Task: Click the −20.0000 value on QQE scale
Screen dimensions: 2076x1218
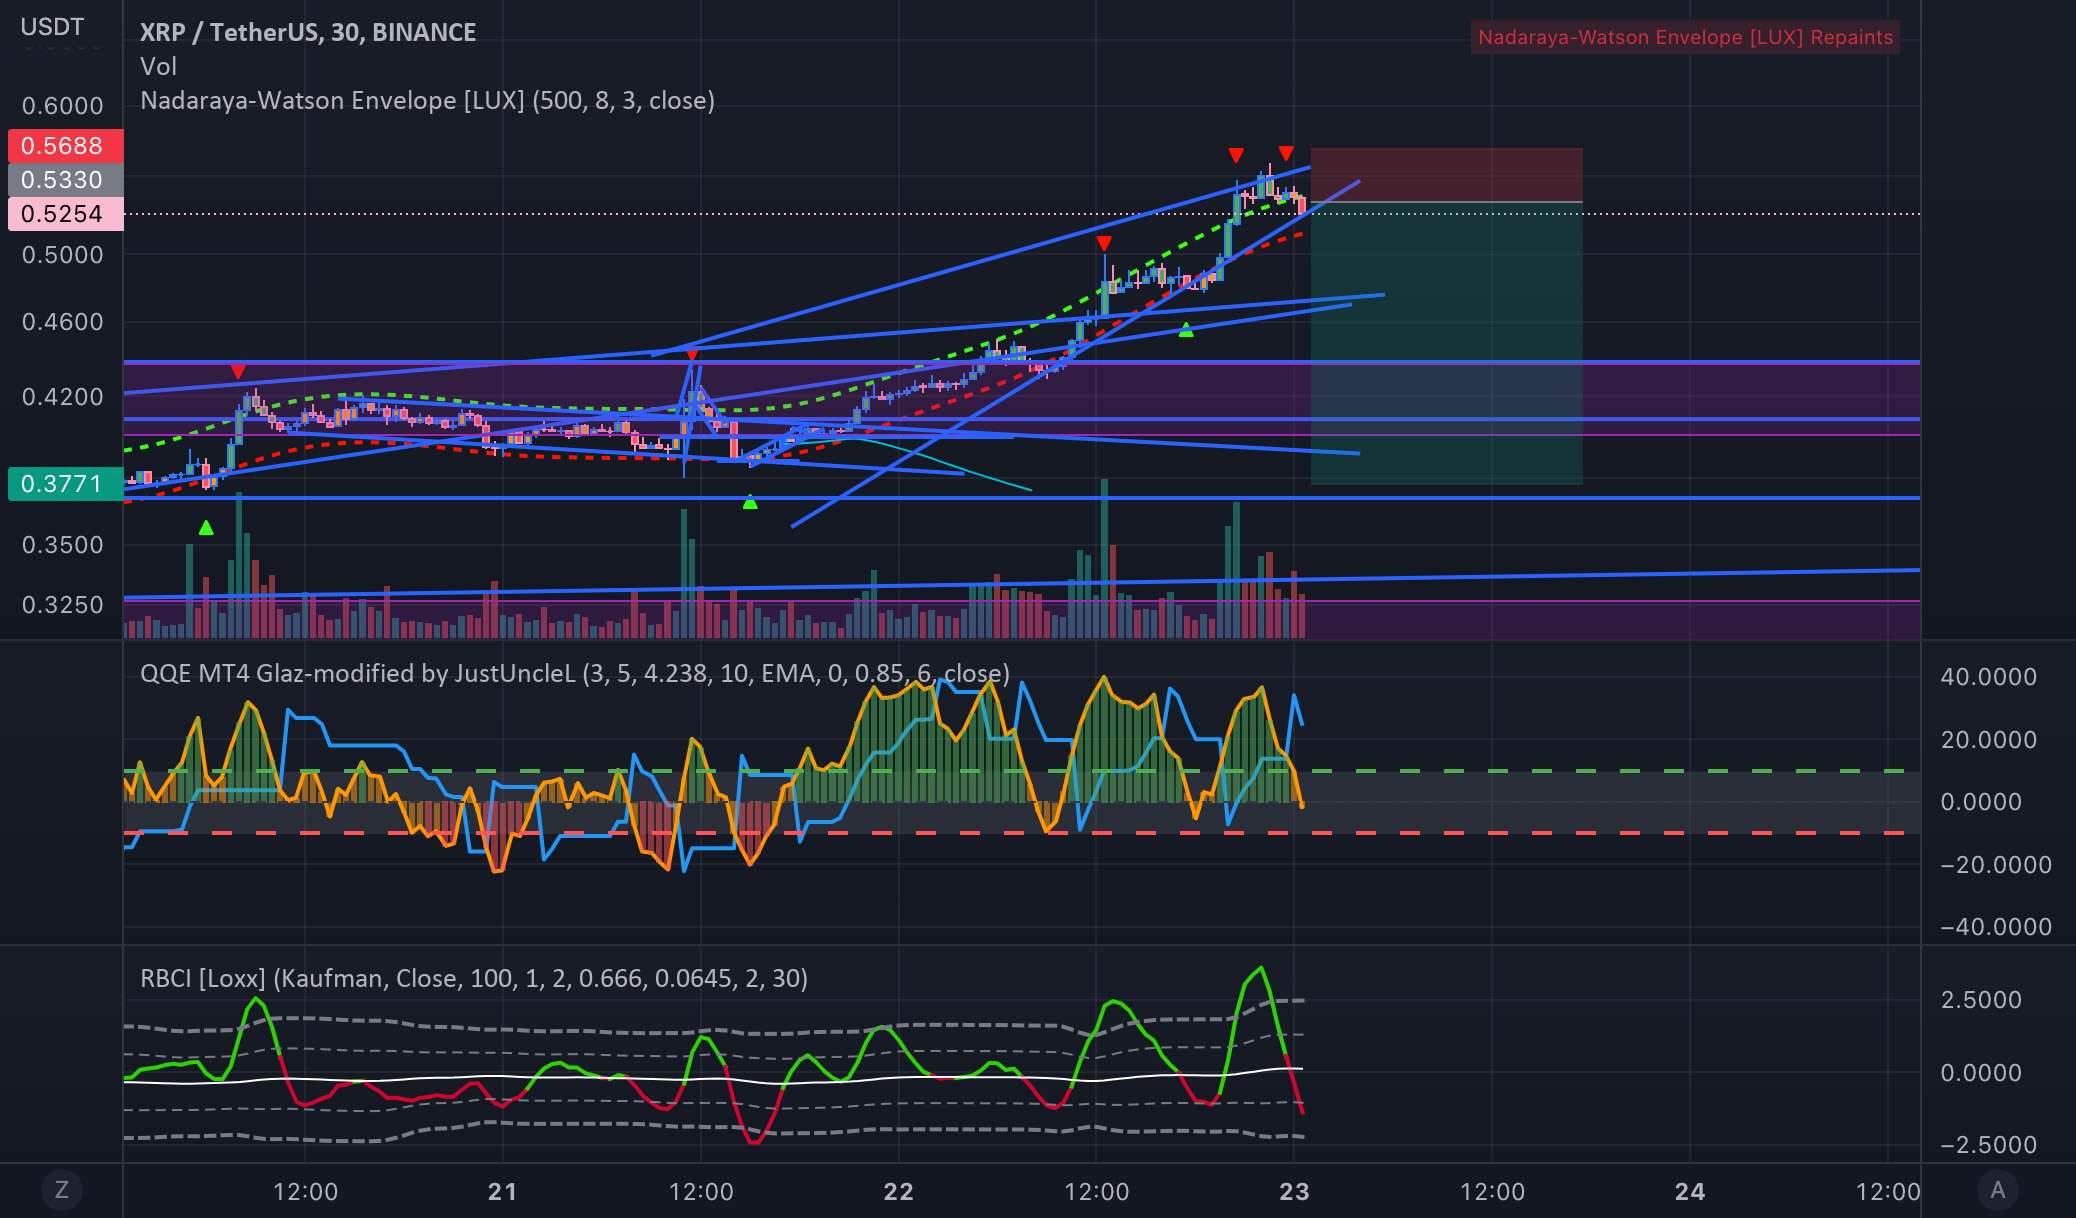Action: coord(1995,865)
